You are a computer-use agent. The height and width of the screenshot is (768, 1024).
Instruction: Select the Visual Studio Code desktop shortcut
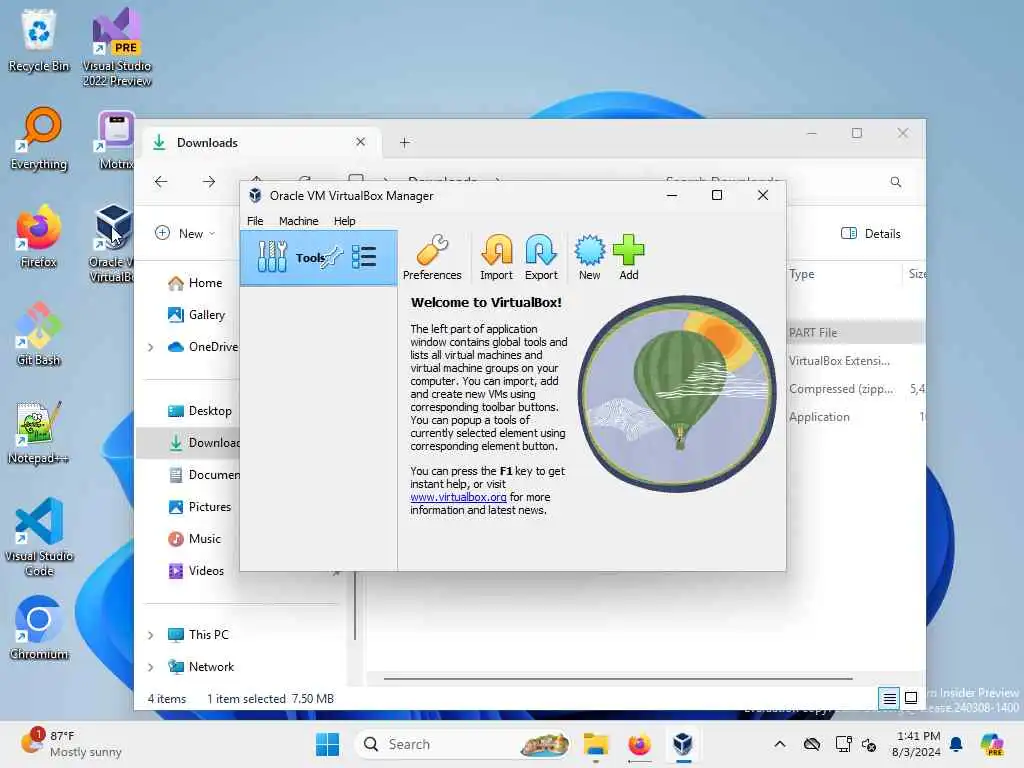coord(39,537)
